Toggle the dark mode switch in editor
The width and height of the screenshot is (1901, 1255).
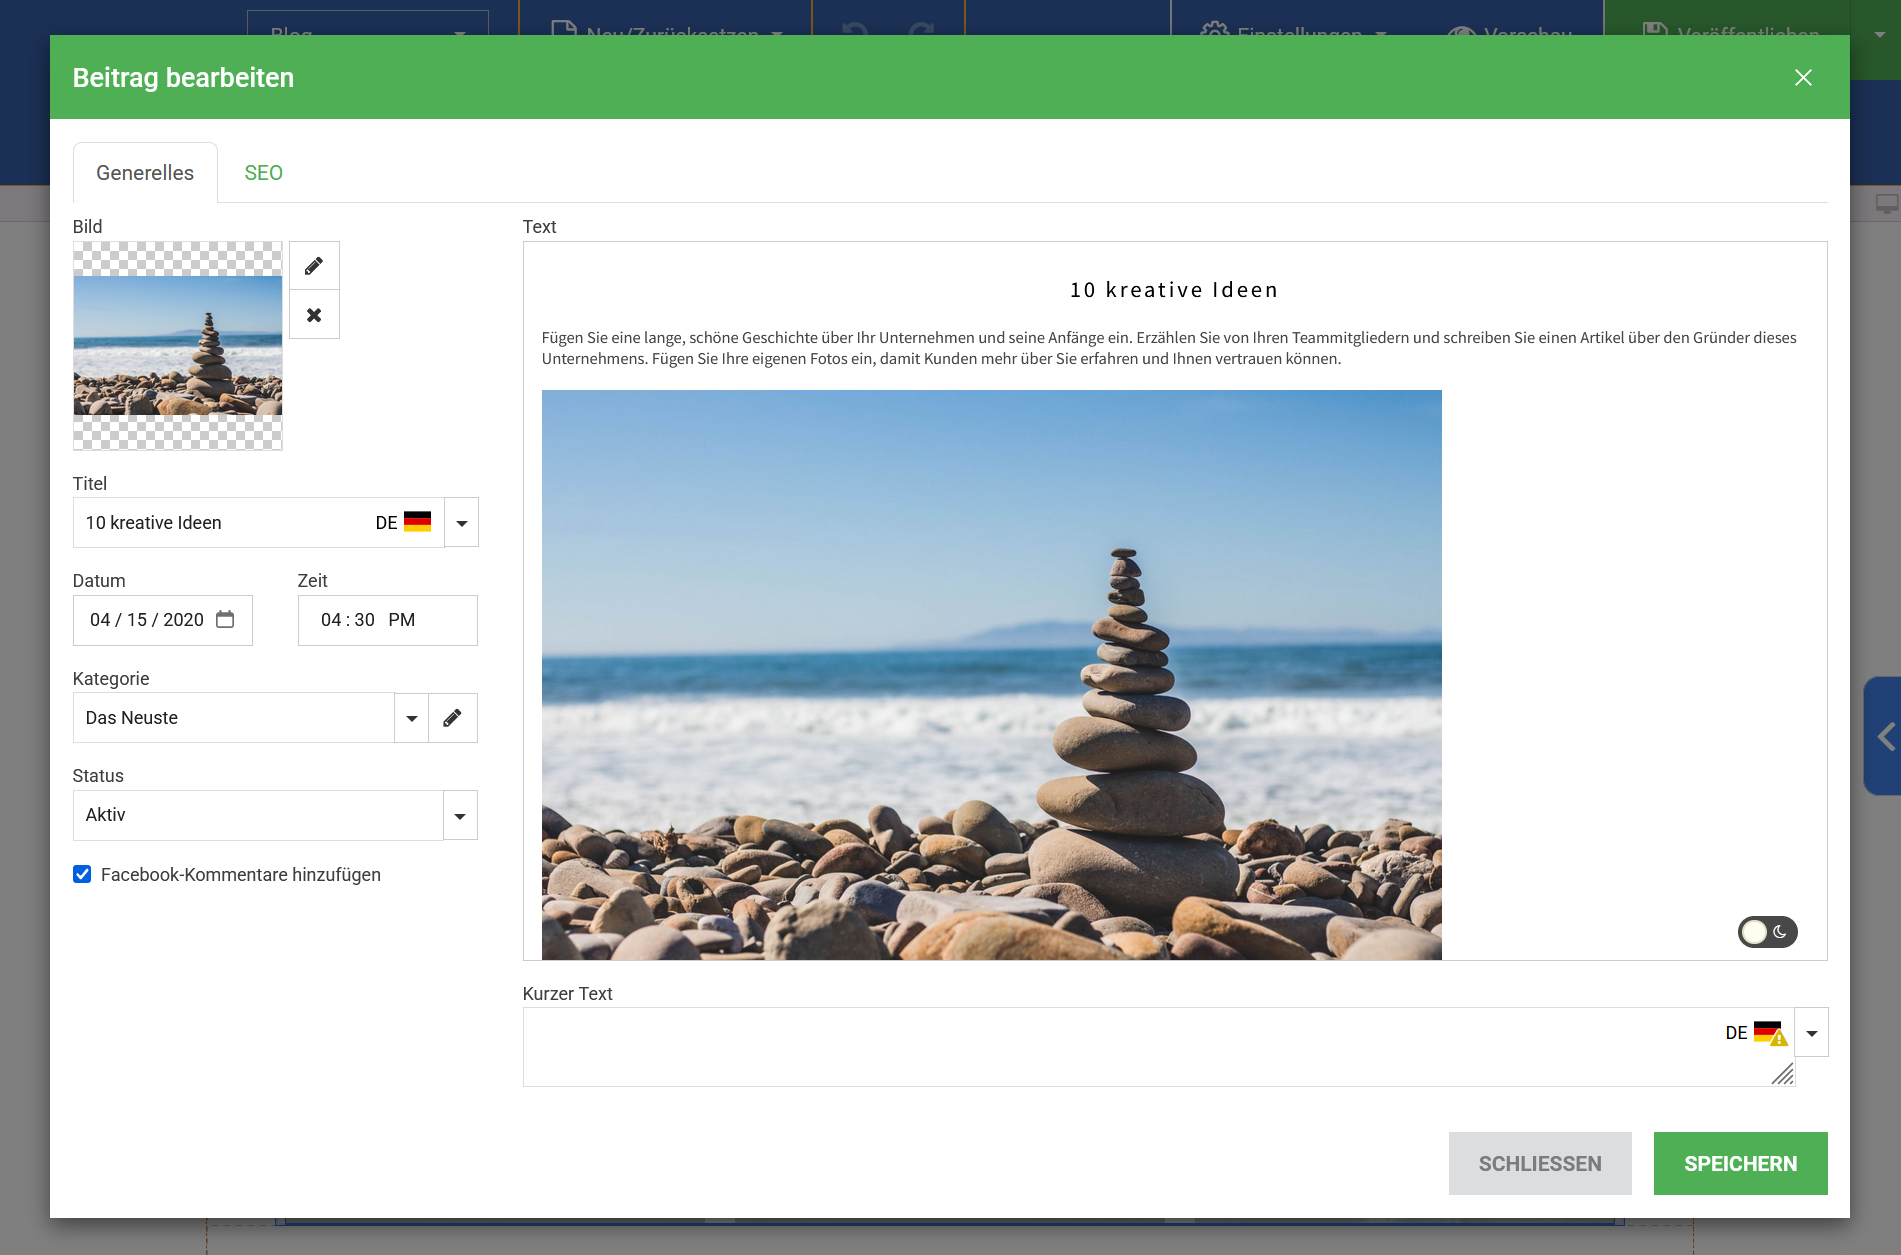1767,932
